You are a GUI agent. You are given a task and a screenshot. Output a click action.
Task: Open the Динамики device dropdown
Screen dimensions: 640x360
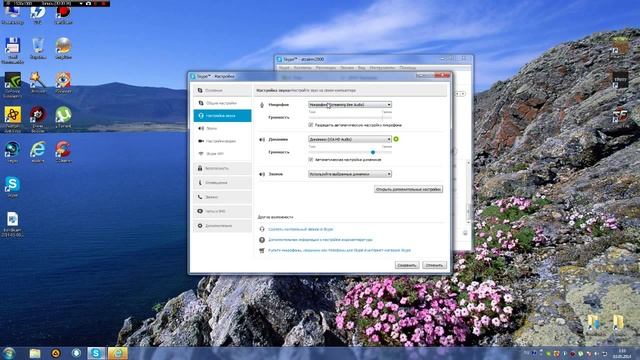(x=350, y=140)
